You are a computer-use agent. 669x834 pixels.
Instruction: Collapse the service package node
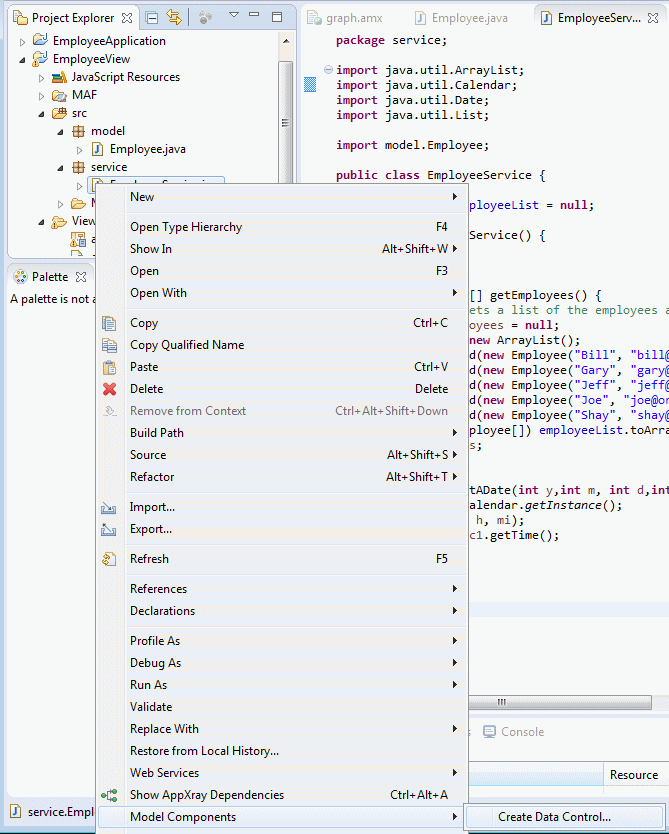coord(61,168)
